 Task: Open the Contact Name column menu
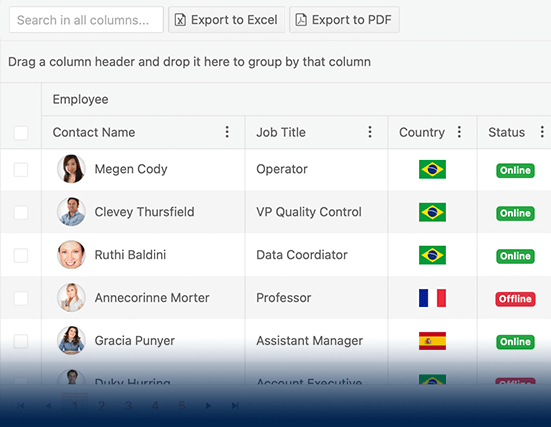227,132
